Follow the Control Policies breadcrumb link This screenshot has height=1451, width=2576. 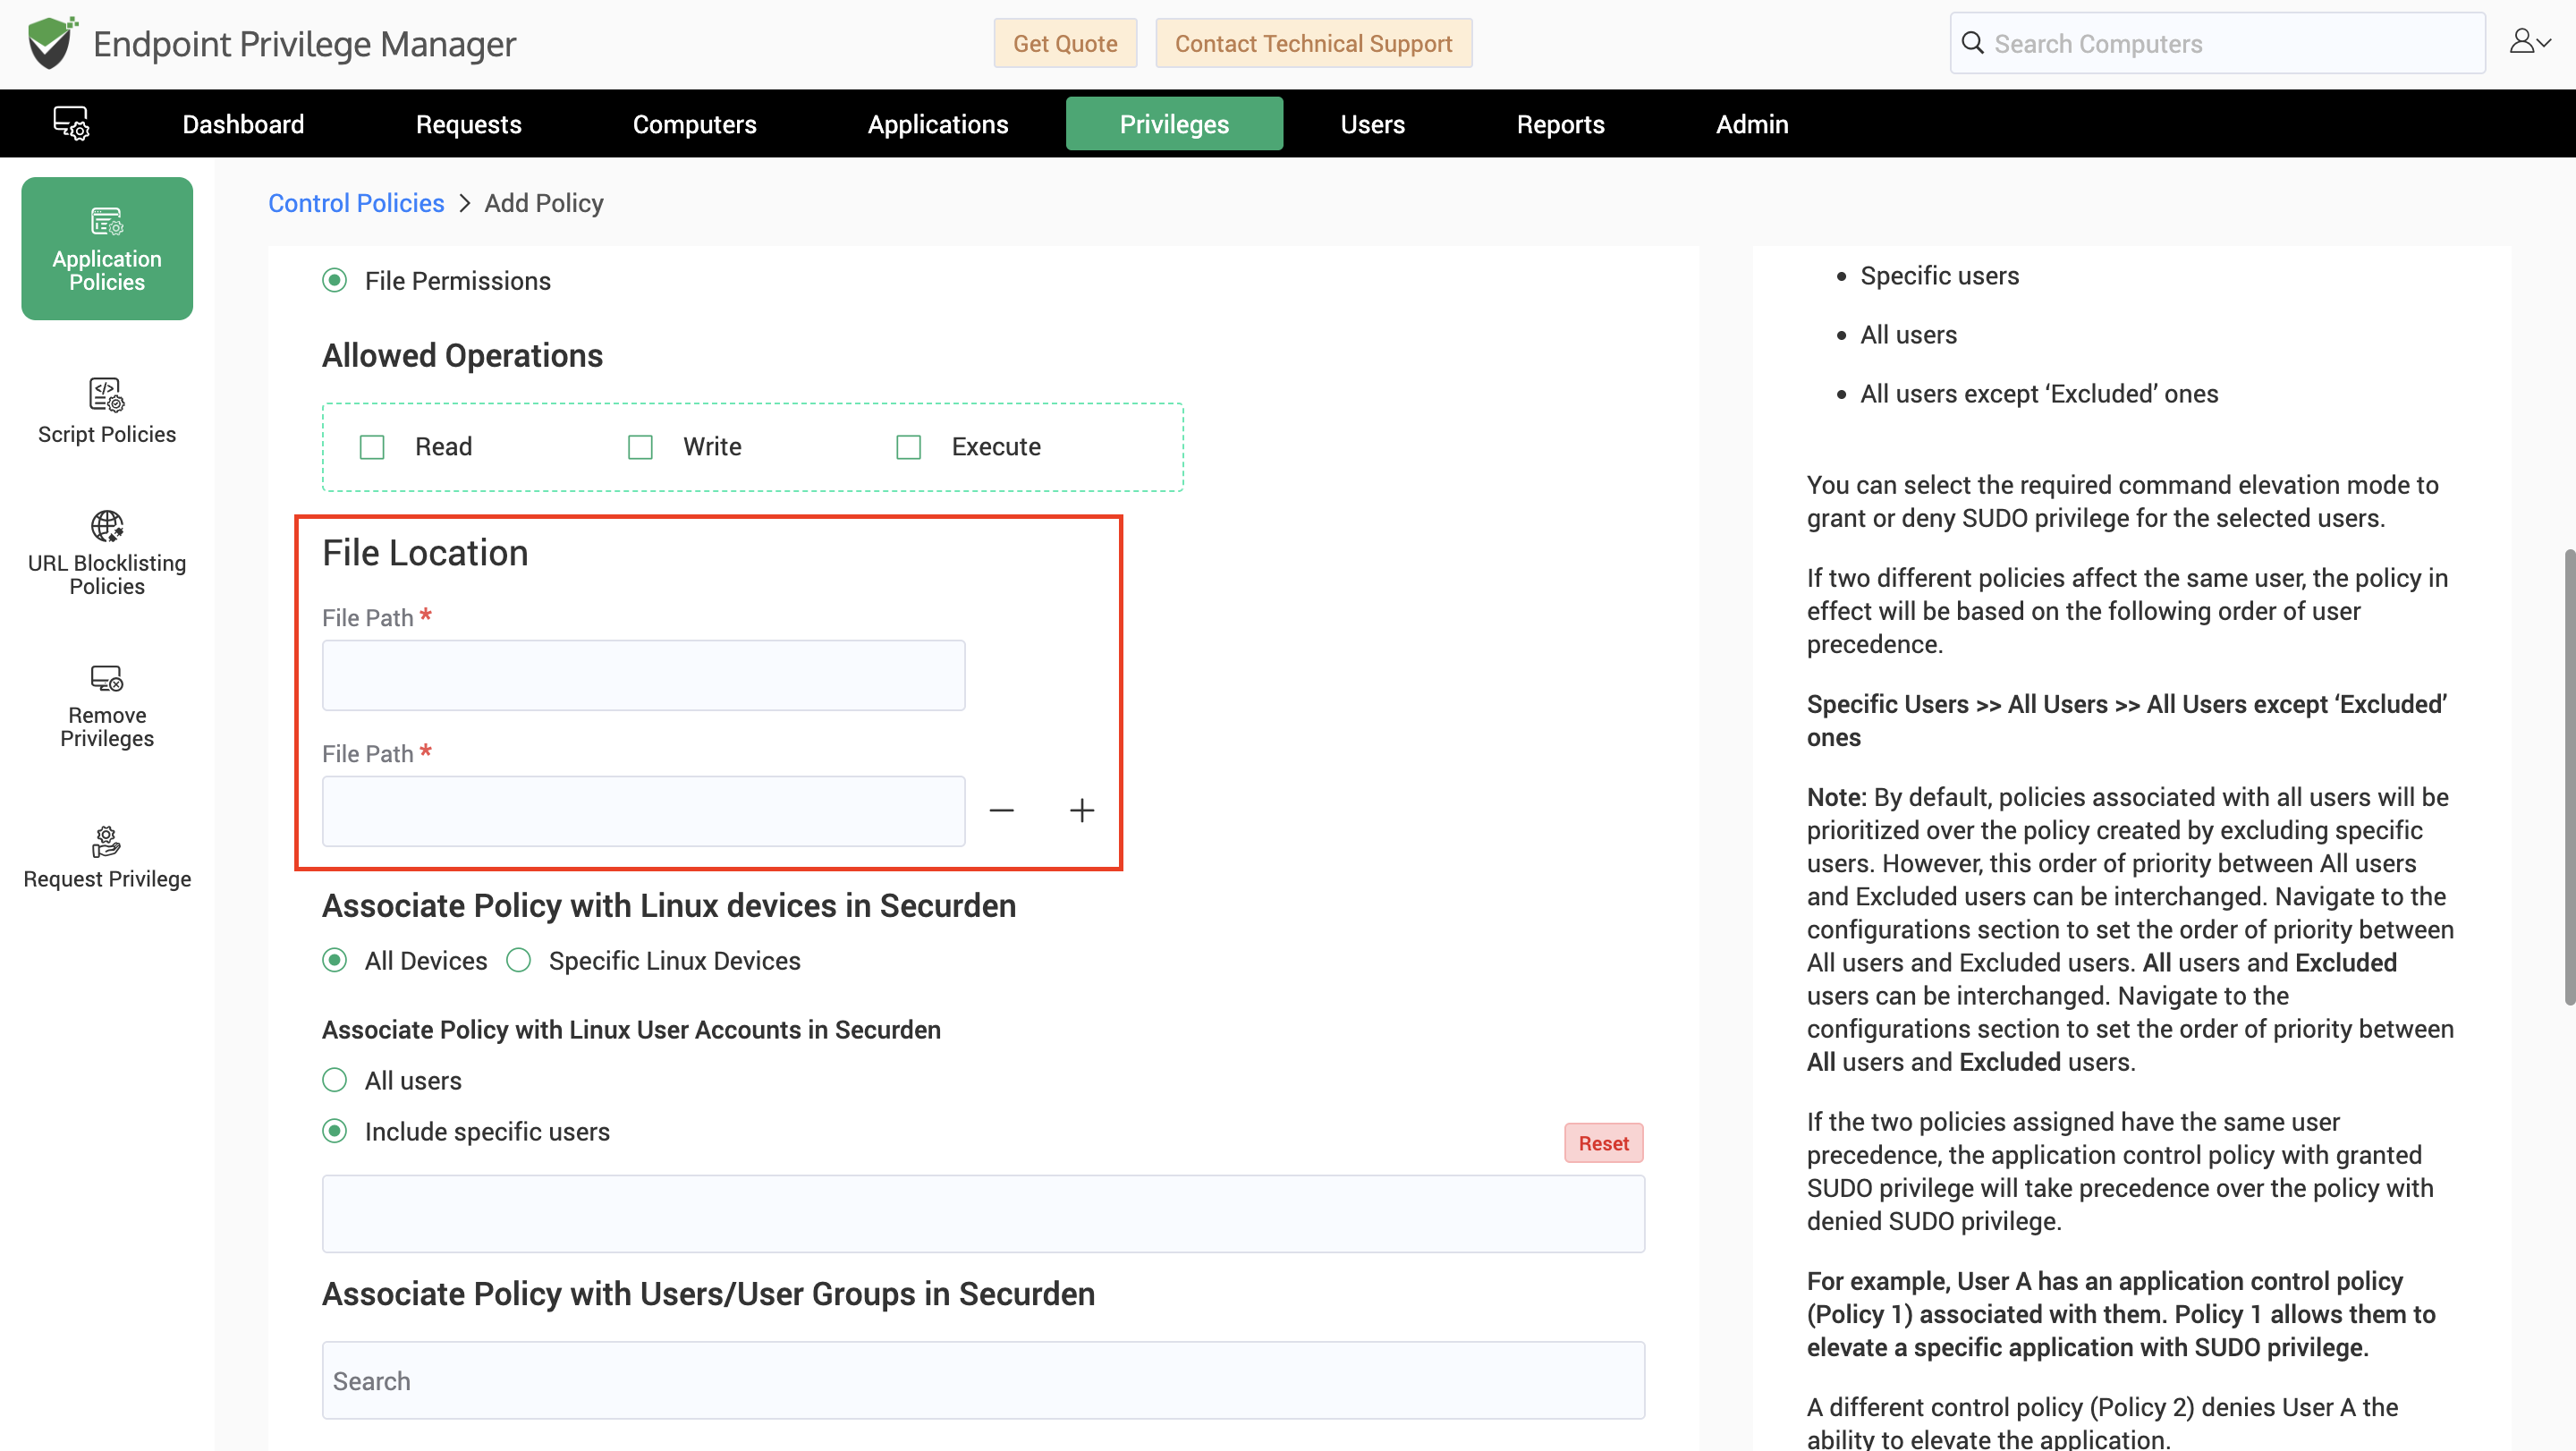tap(356, 203)
